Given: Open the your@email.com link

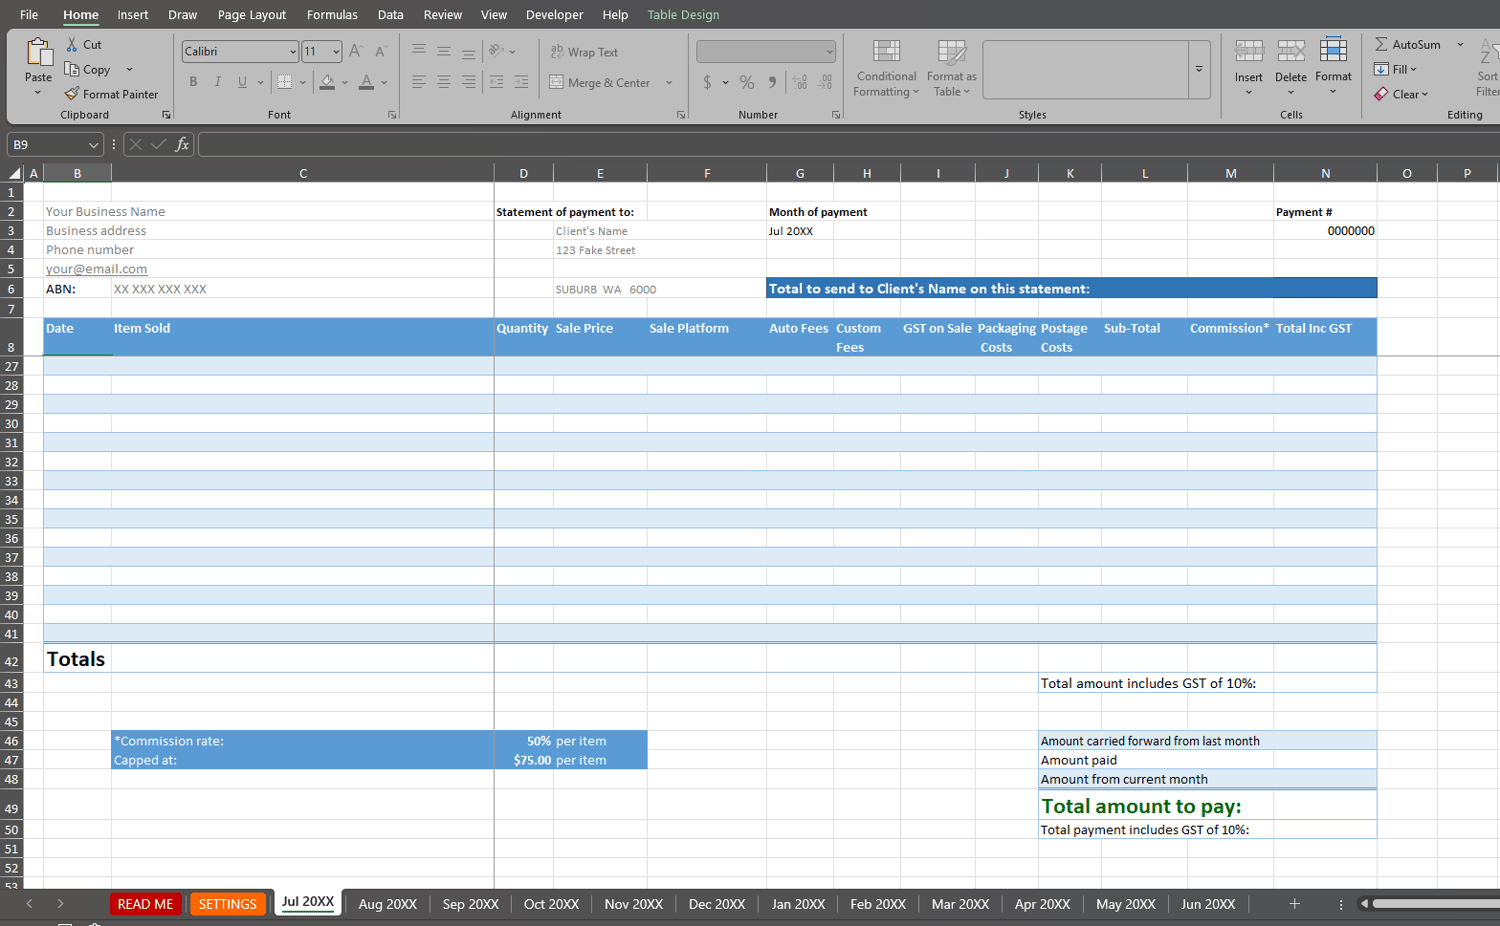Looking at the screenshot, I should pos(96,269).
